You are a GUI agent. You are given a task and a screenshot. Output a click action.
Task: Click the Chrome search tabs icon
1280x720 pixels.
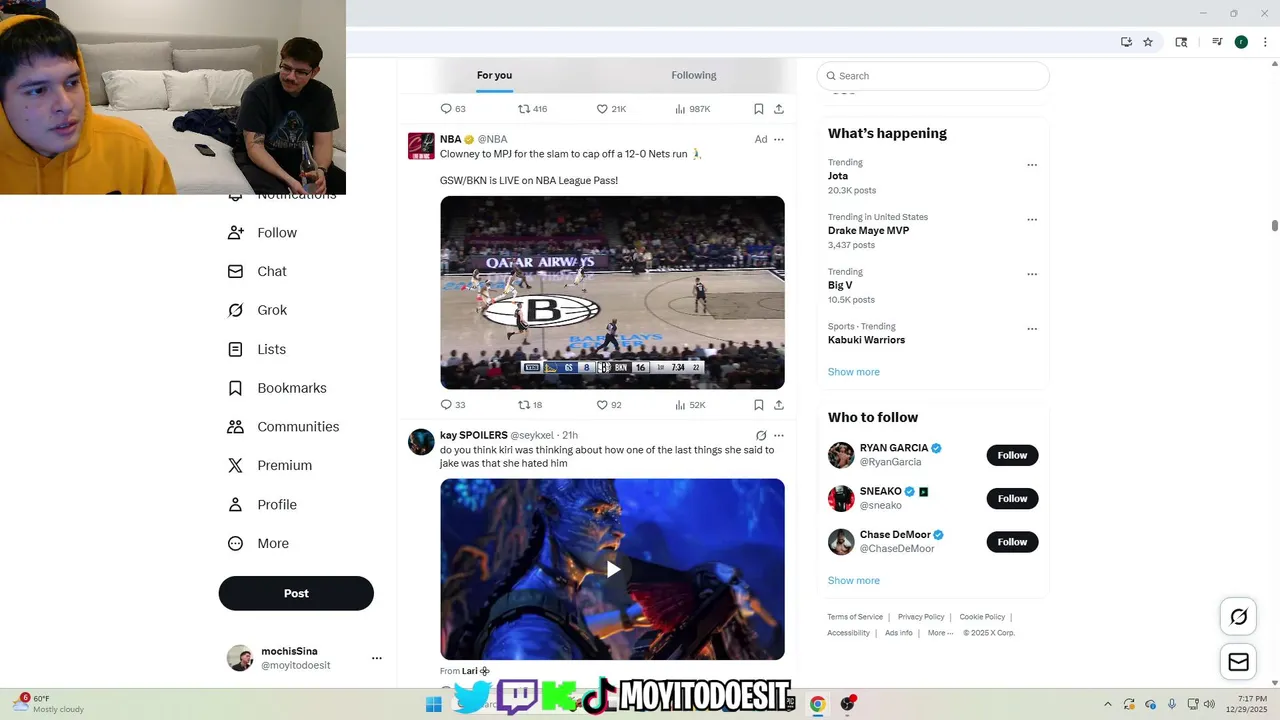tap(1181, 42)
